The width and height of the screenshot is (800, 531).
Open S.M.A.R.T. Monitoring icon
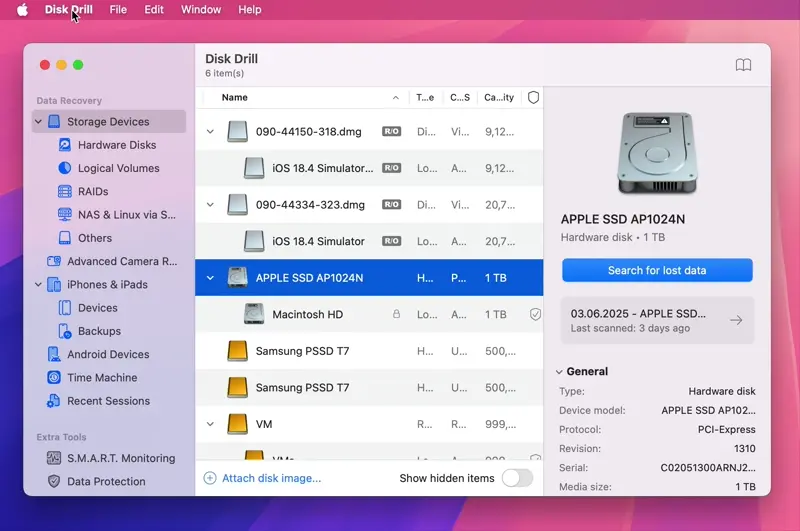[54, 458]
